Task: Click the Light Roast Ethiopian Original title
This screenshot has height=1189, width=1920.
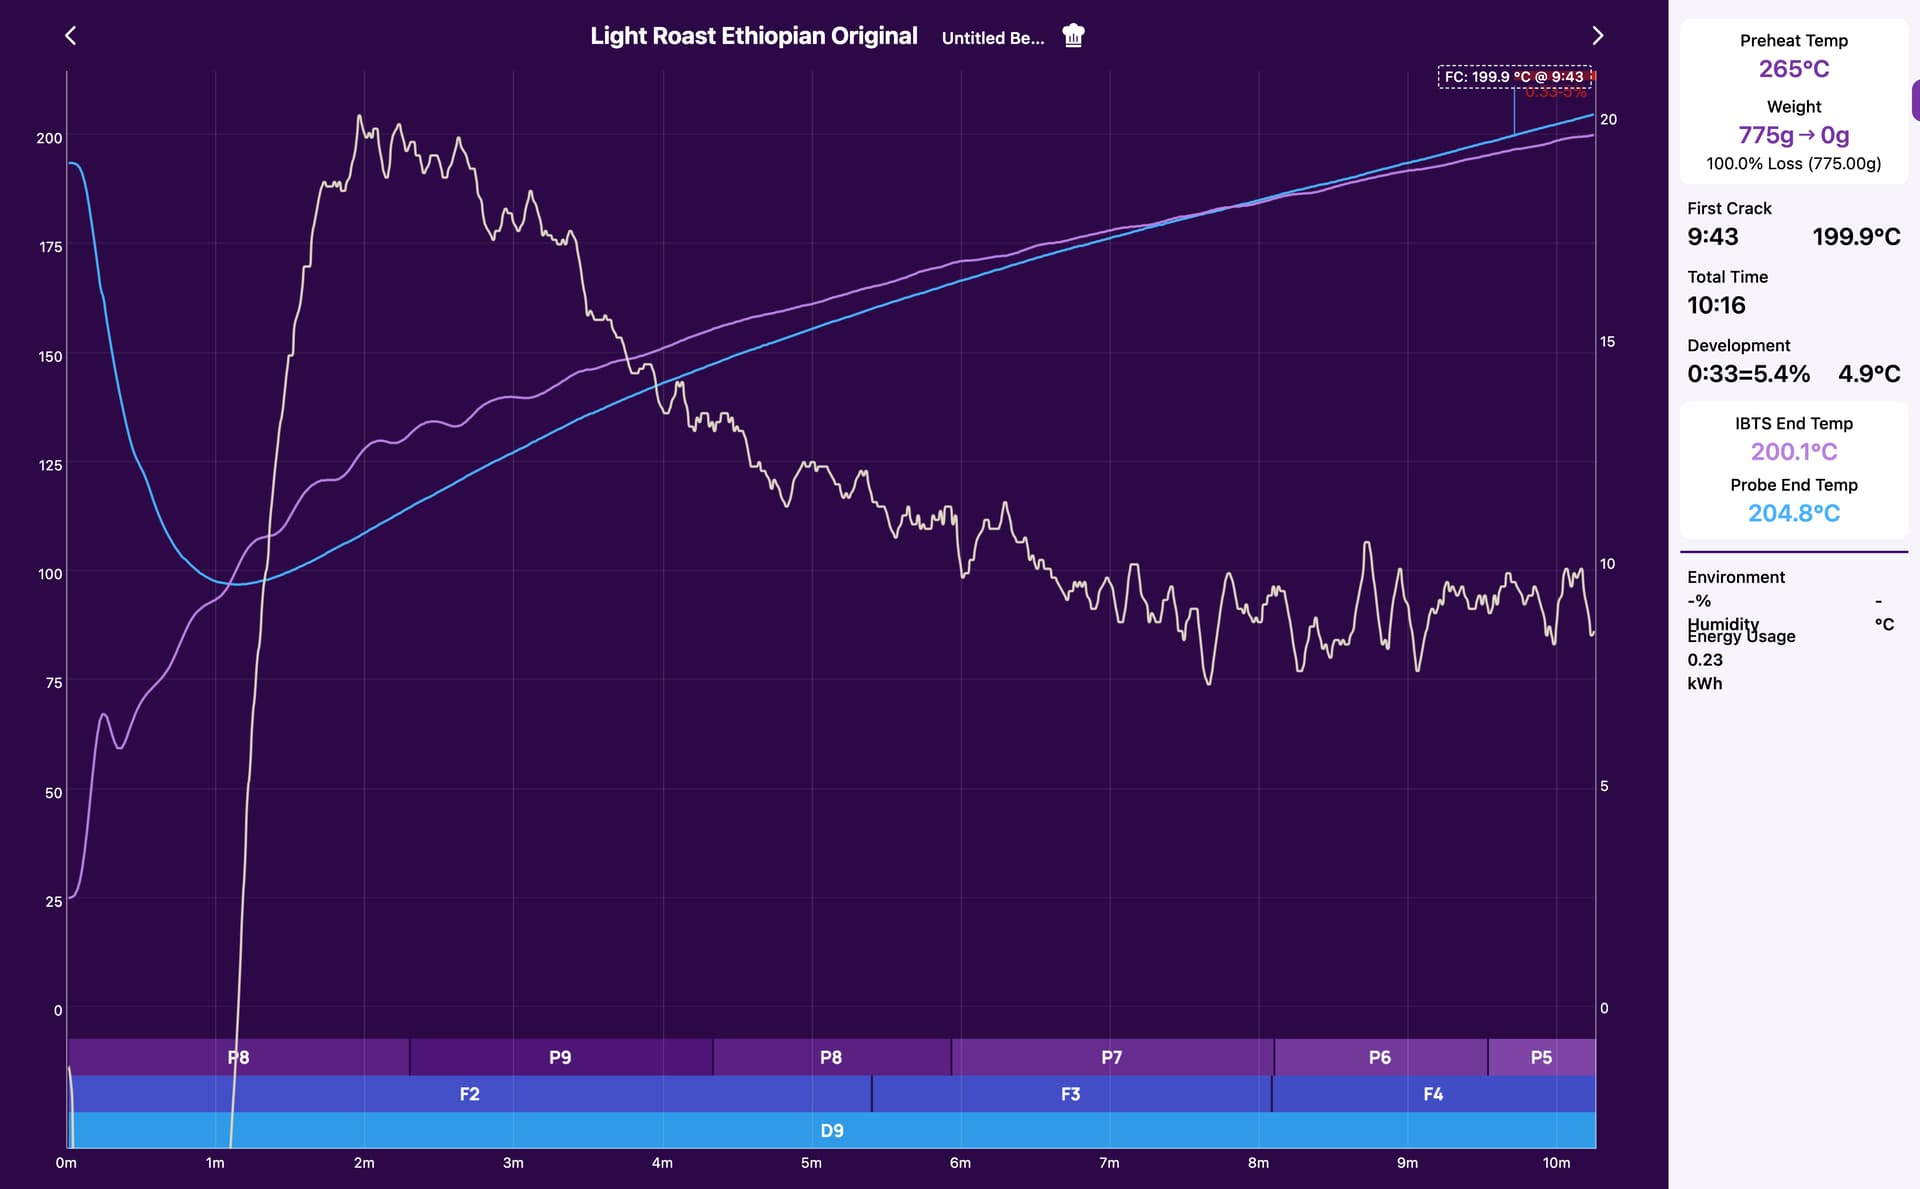Action: click(753, 36)
